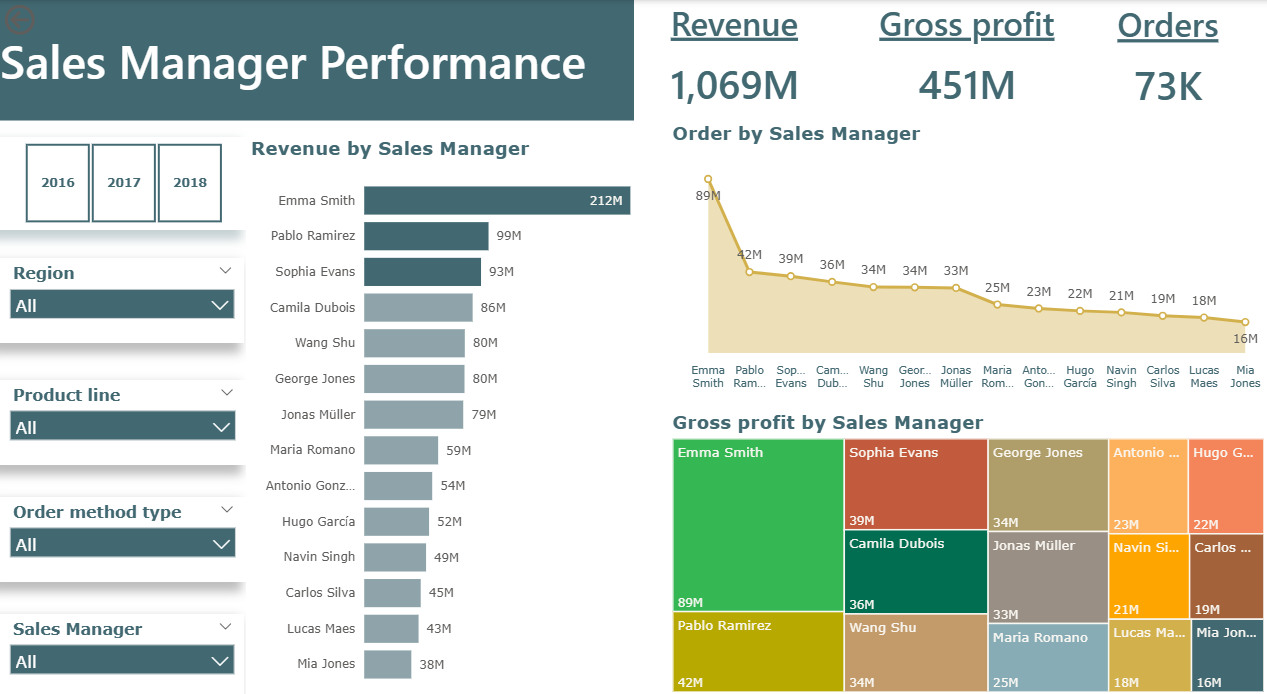Image resolution: width=1267 pixels, height=694 pixels.
Task: Open the Order method type dropdown
Action: [x=122, y=544]
